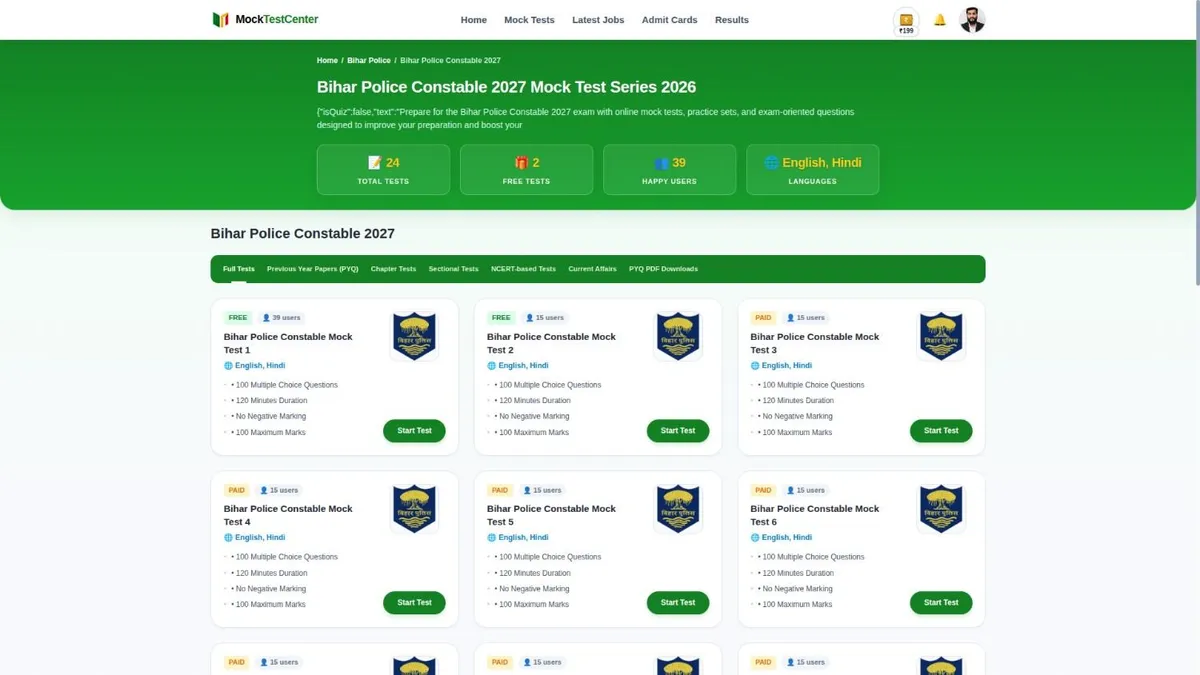
Task: Click Bihar Police badge on Mock Test 1
Action: [x=414, y=336]
